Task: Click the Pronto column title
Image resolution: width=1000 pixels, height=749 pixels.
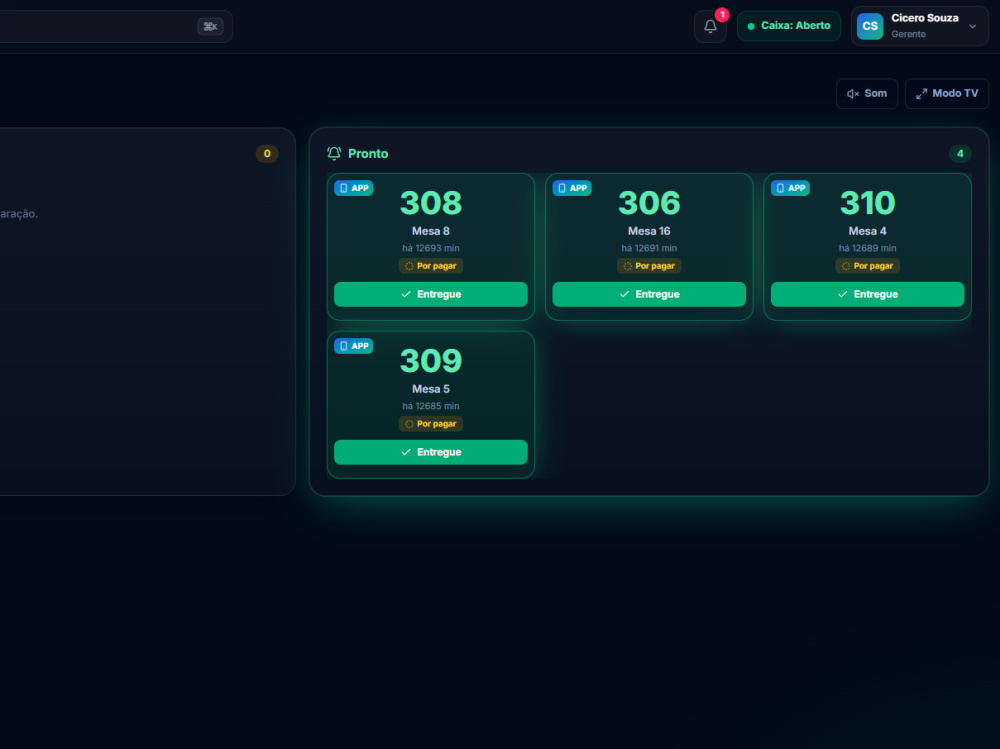Action: [368, 154]
